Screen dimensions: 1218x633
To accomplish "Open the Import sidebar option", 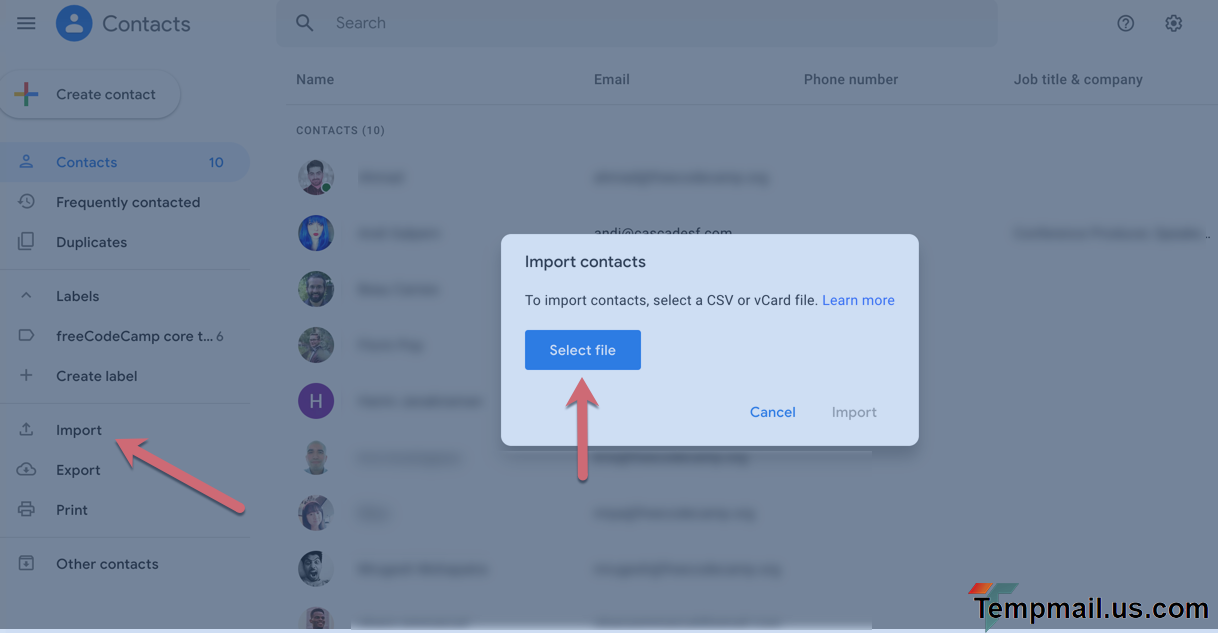I will pyautogui.click(x=79, y=430).
